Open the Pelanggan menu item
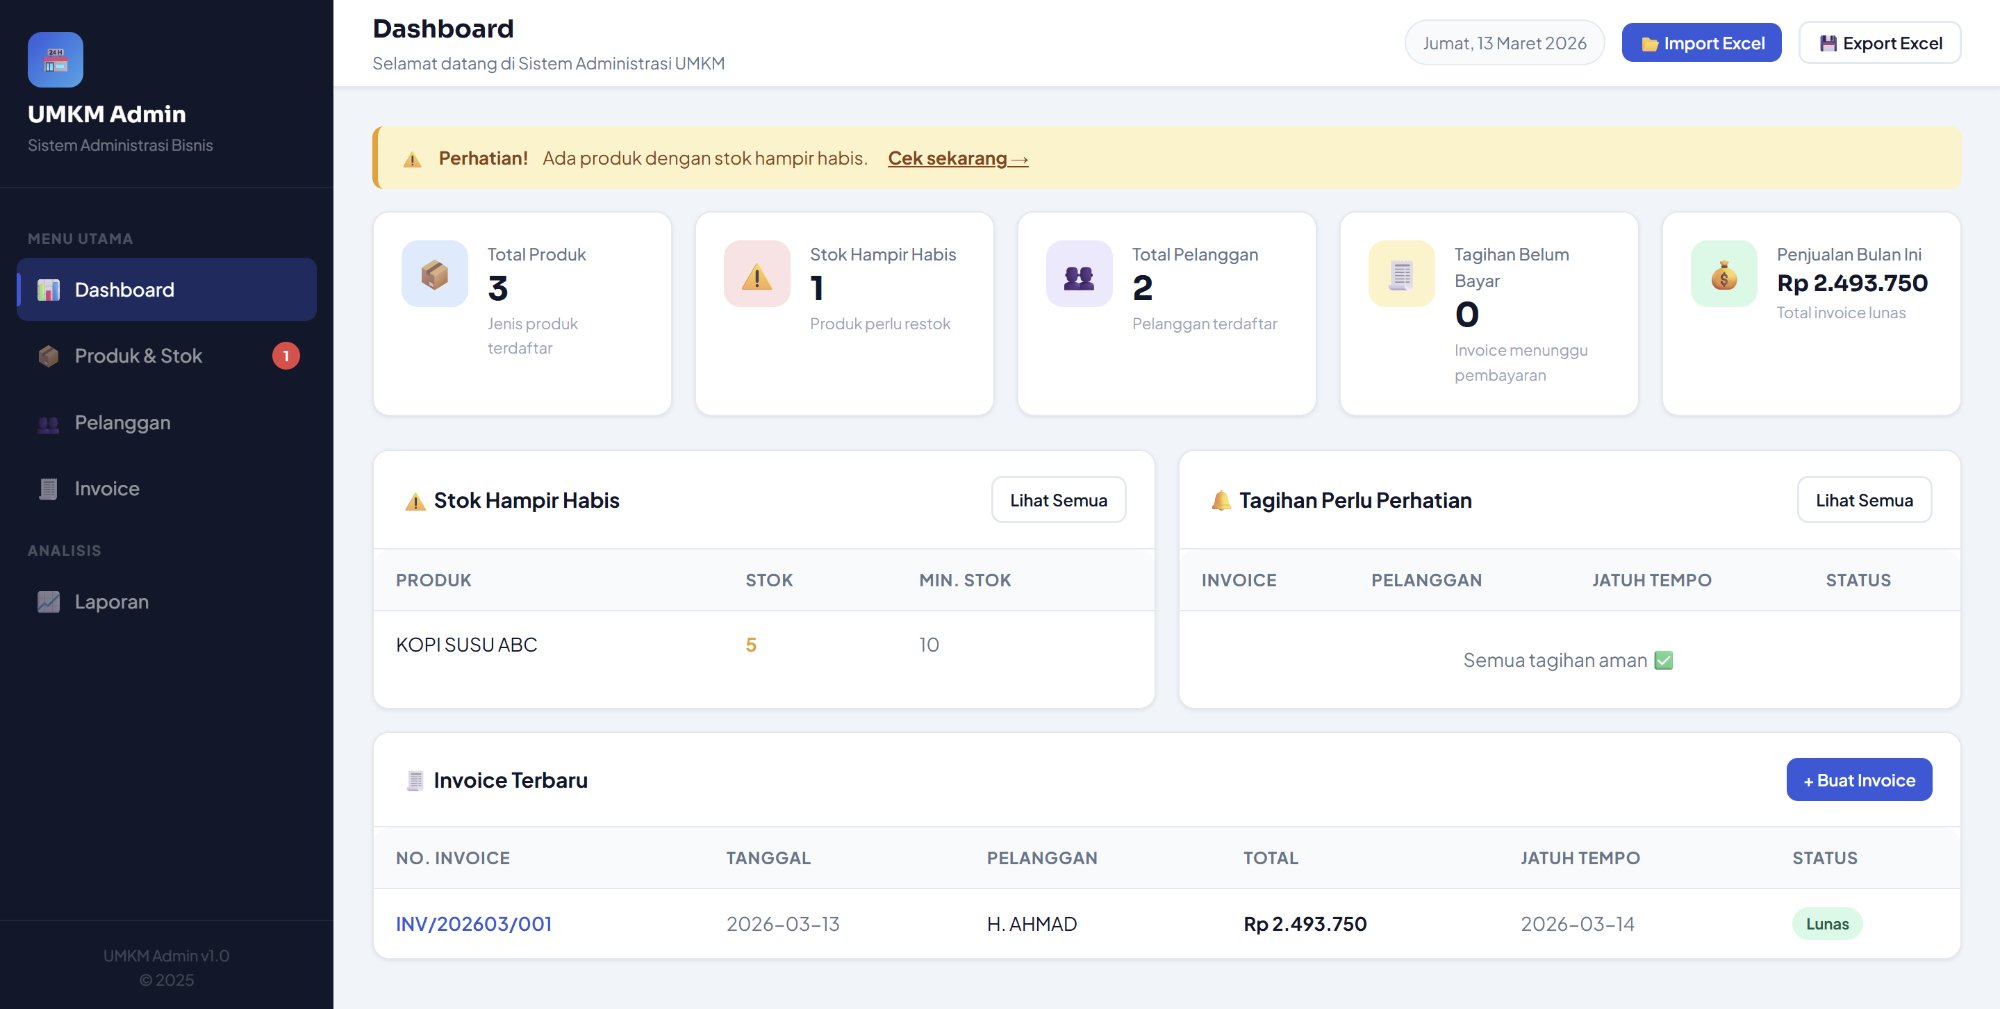Screen dimensions: 2000x1009 (x=122, y=422)
